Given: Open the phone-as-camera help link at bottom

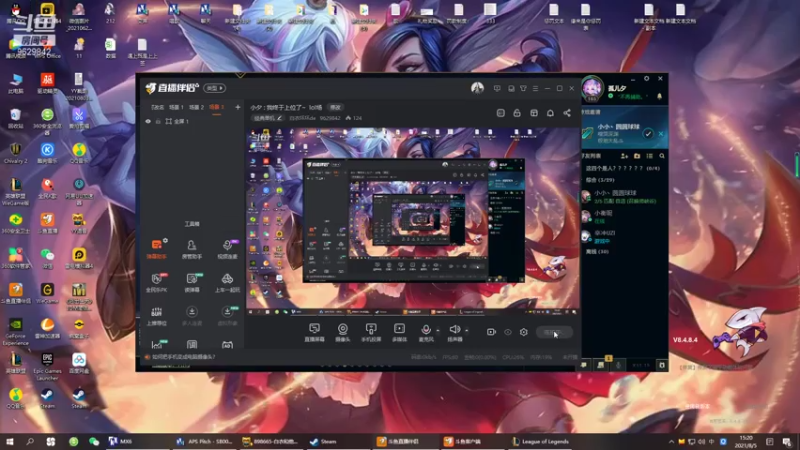Looking at the screenshot, I should click(x=184, y=357).
